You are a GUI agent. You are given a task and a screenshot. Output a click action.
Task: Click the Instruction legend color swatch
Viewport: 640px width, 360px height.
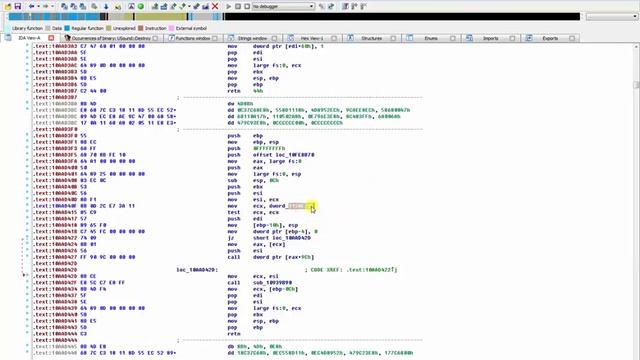tap(140, 28)
